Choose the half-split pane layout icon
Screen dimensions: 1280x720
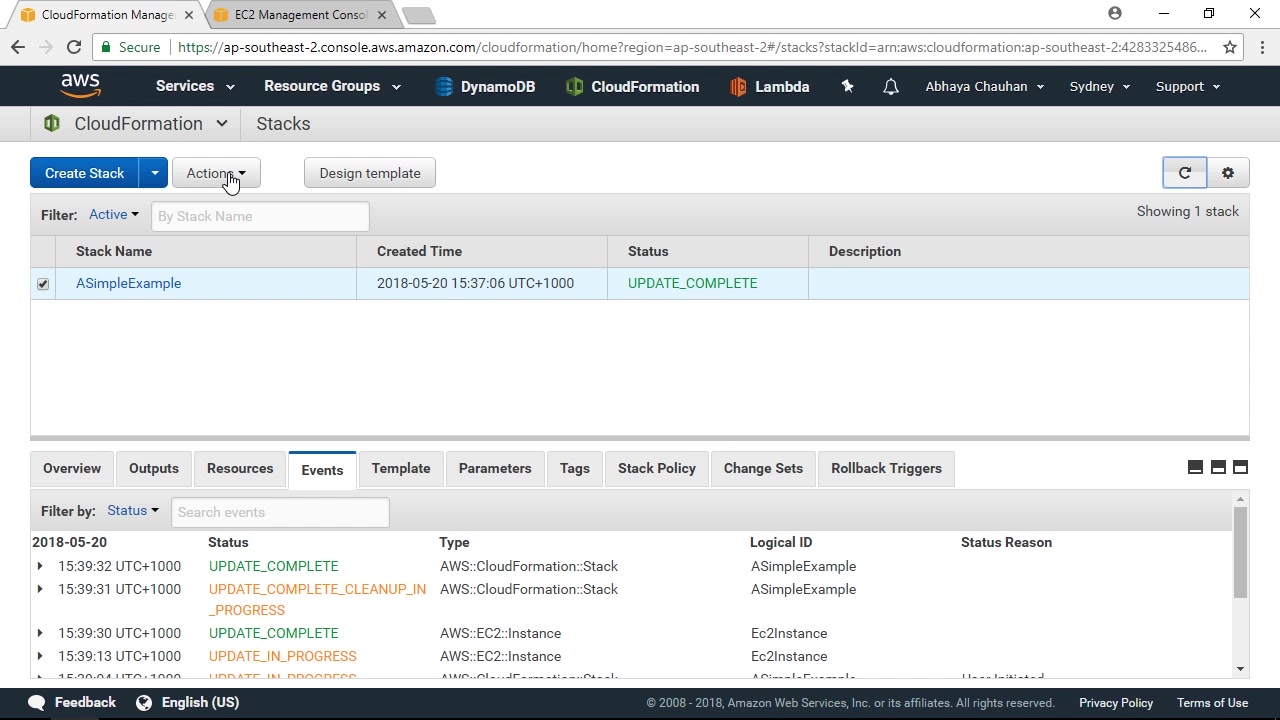(1218, 467)
